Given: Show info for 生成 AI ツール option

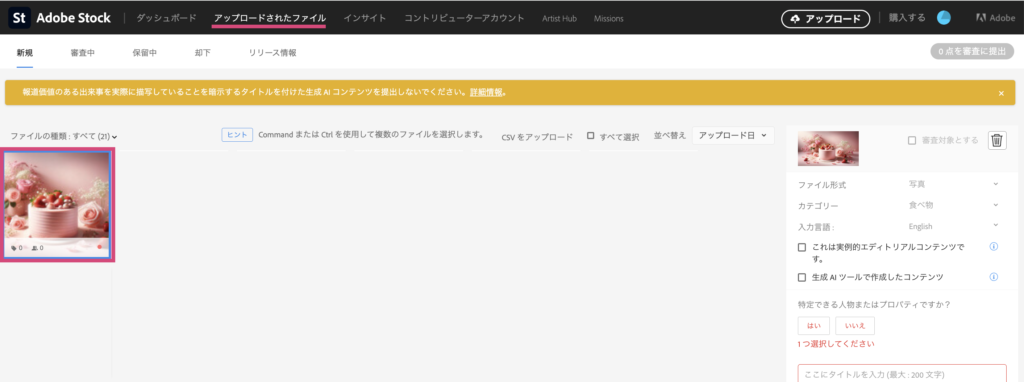Looking at the screenshot, I should pos(993,277).
